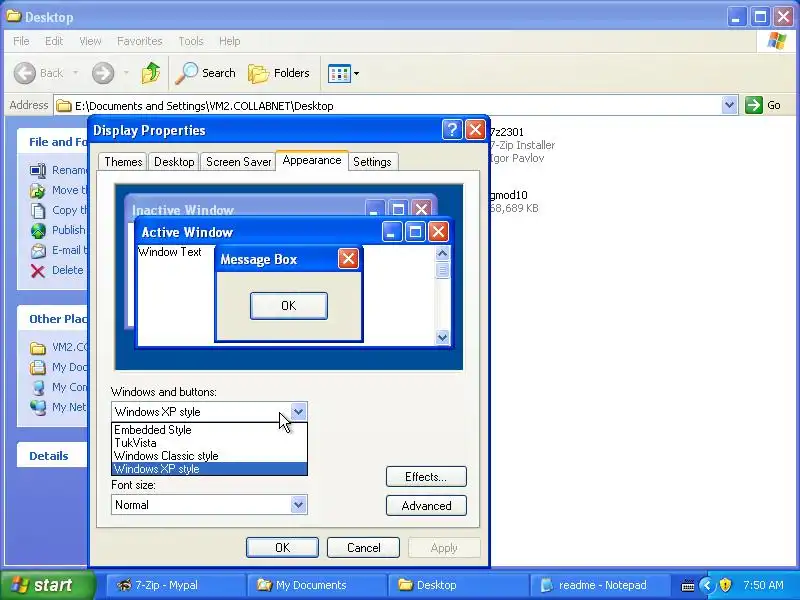Select the gmod10 file
Image resolution: width=800 pixels, height=600 pixels.
click(x=514, y=202)
